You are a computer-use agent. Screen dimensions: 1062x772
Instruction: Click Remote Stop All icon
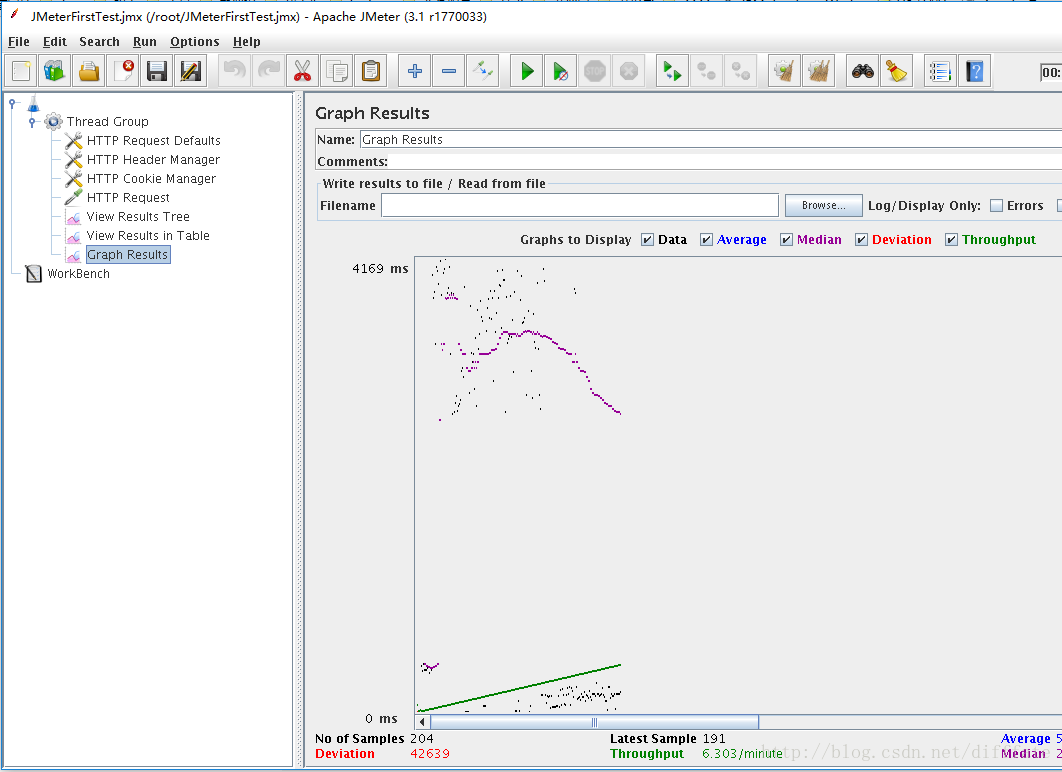706,71
